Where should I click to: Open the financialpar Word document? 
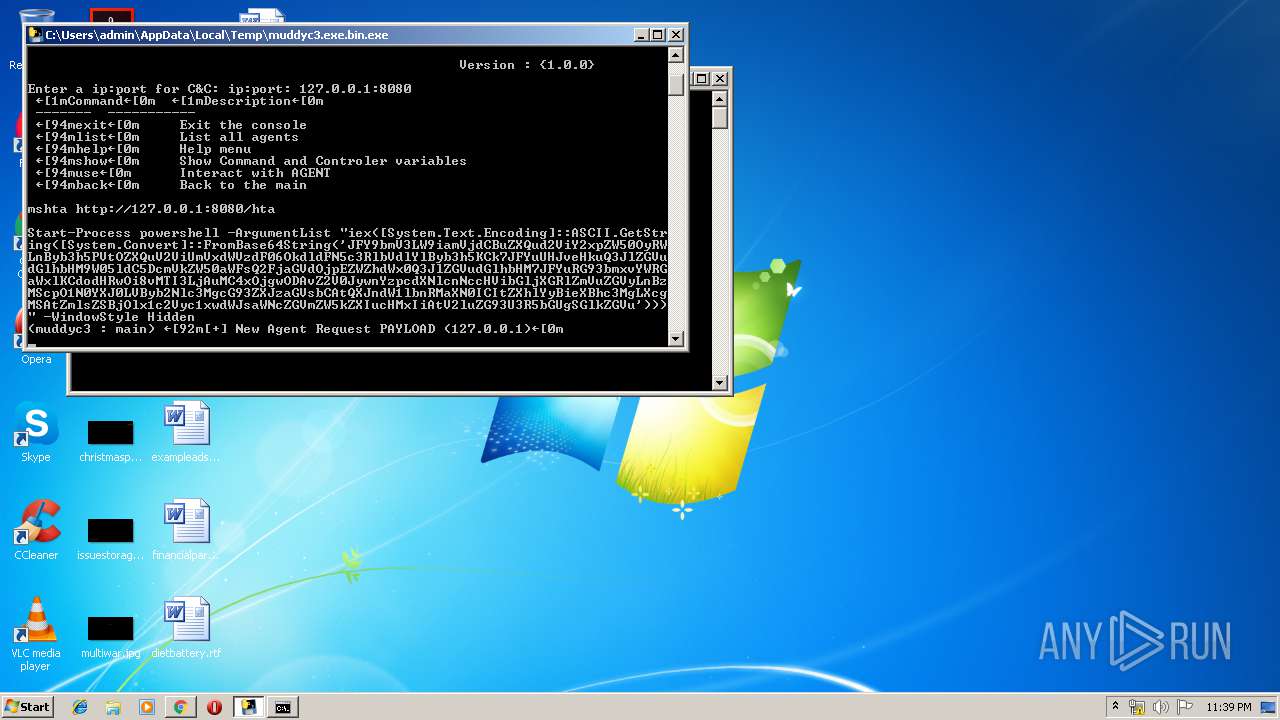186,530
